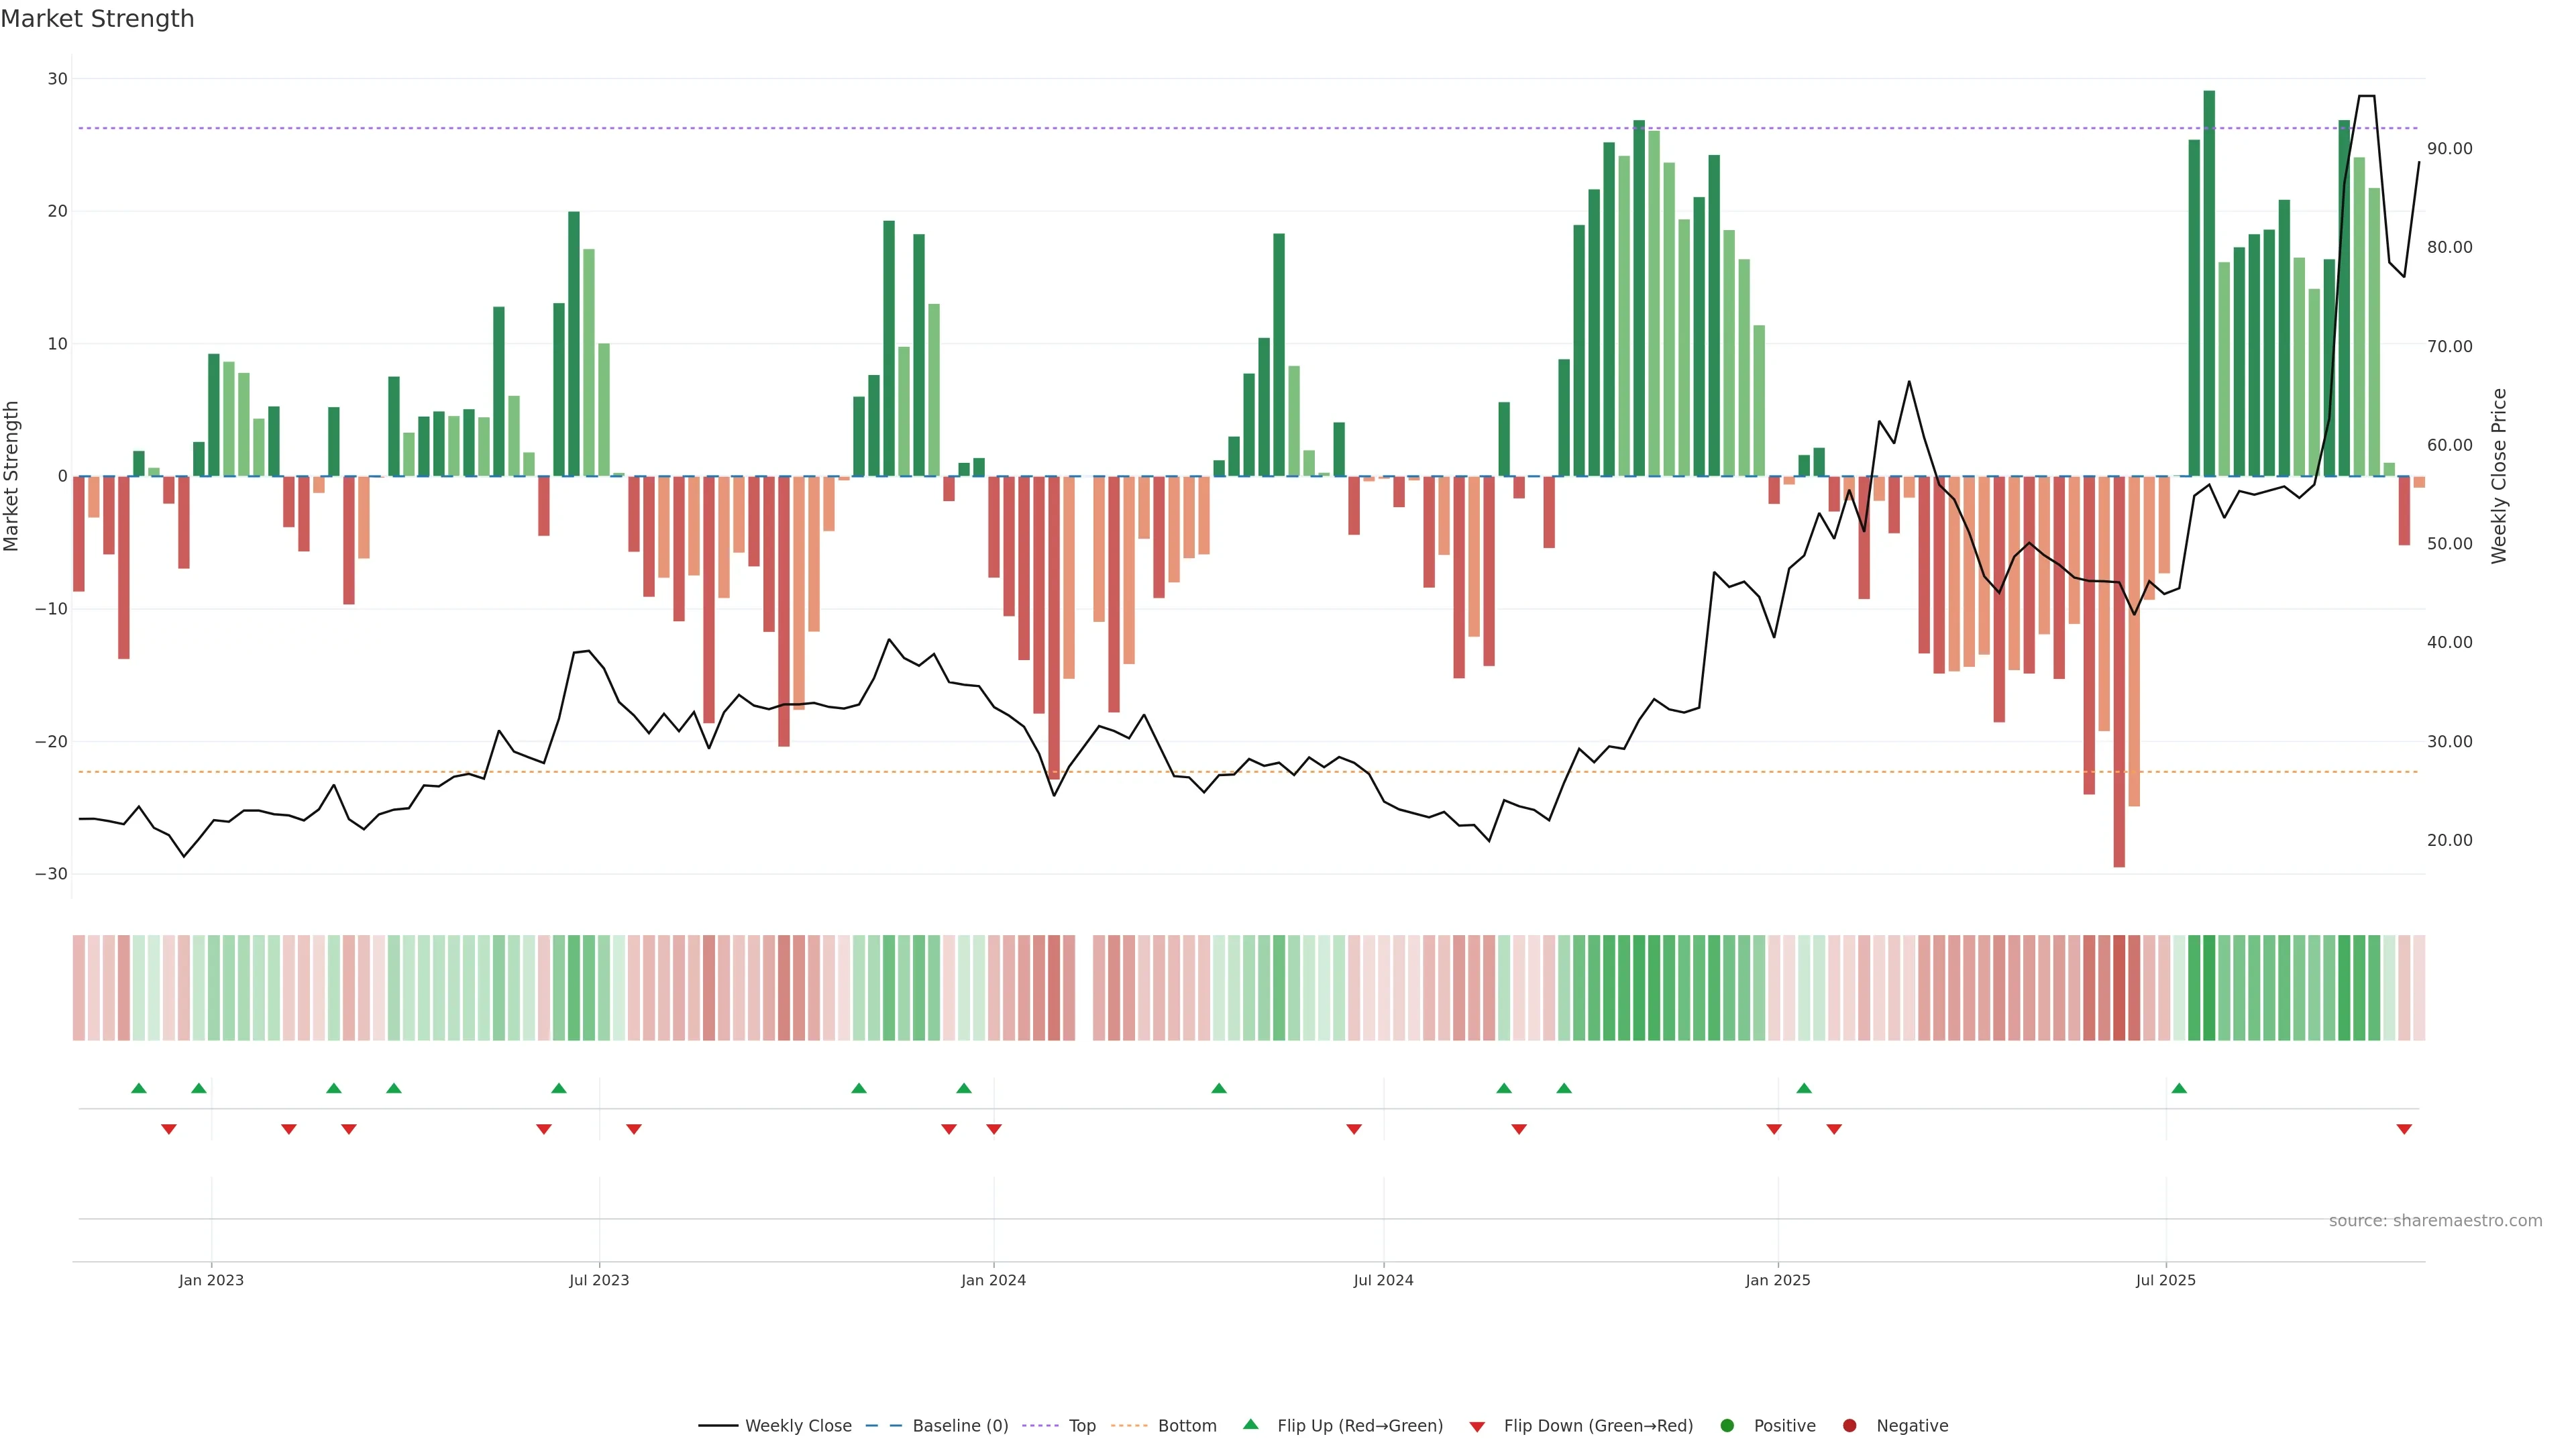Click the Weekly Close Price axis title
Viewport: 2576px width, 1449px height.
(2499, 476)
